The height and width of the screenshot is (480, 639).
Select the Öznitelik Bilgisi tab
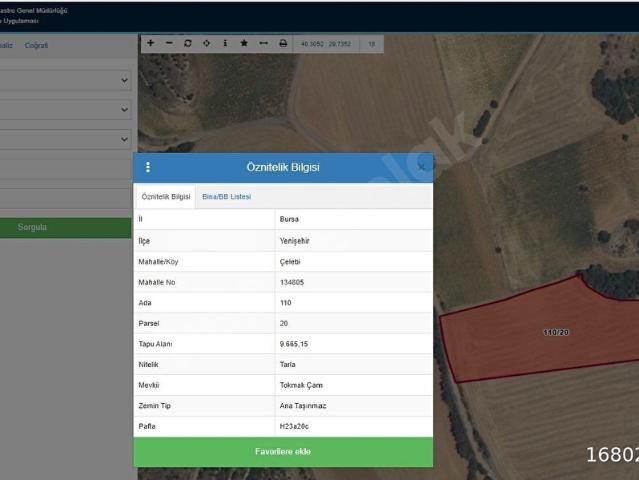click(x=166, y=197)
